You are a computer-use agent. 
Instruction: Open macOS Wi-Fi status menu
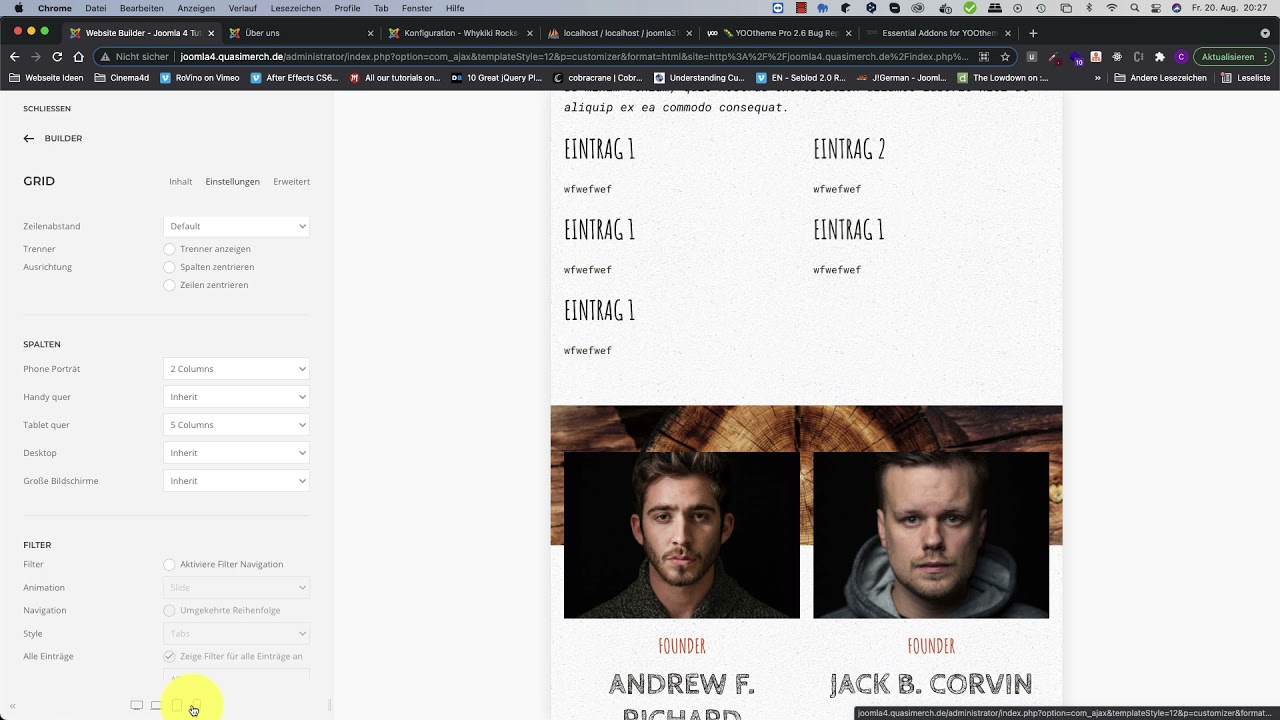point(1112,8)
